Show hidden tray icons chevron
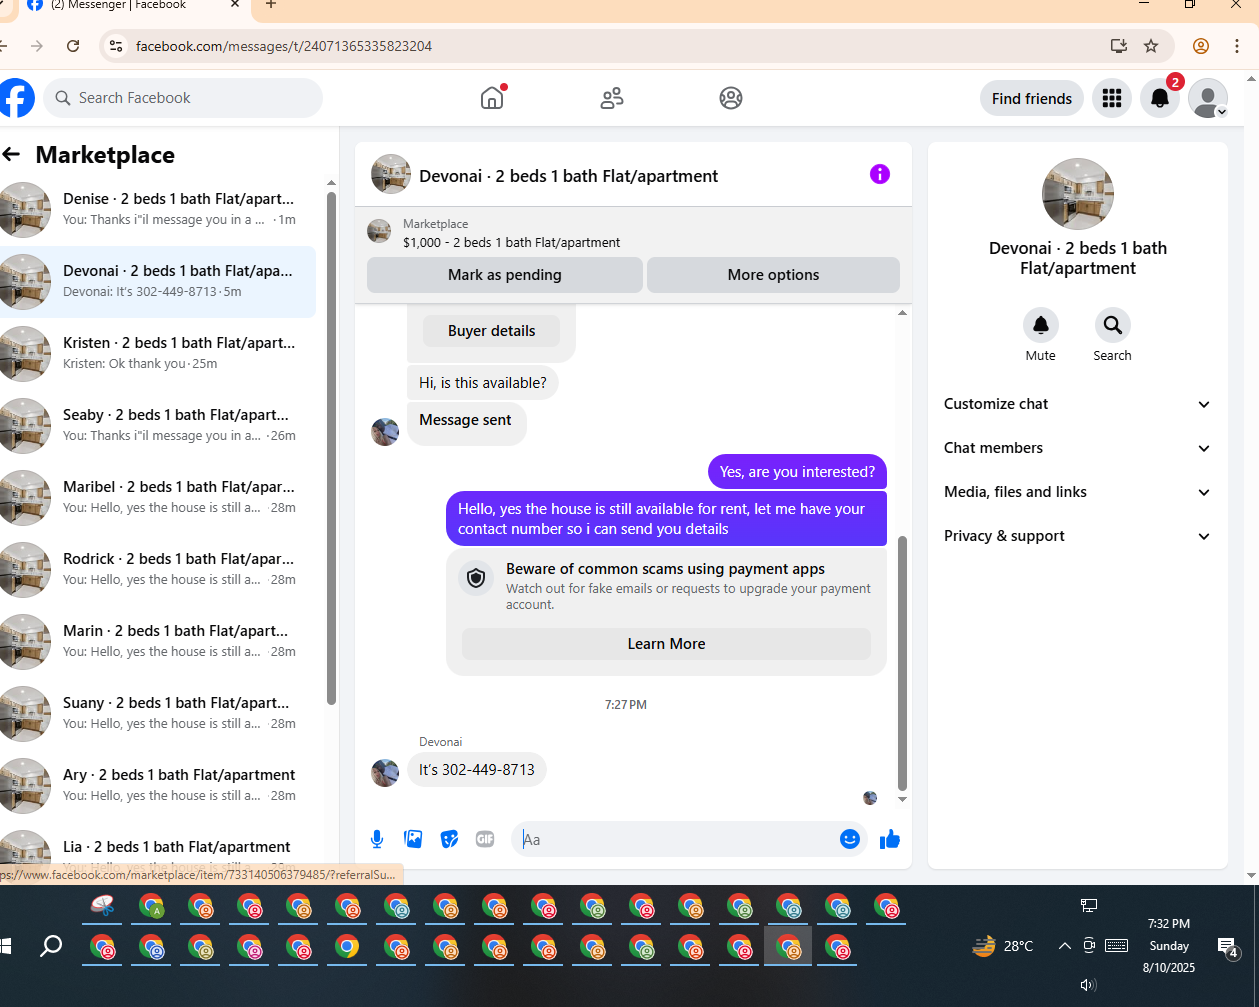The image size is (1259, 1007). pos(1064,946)
